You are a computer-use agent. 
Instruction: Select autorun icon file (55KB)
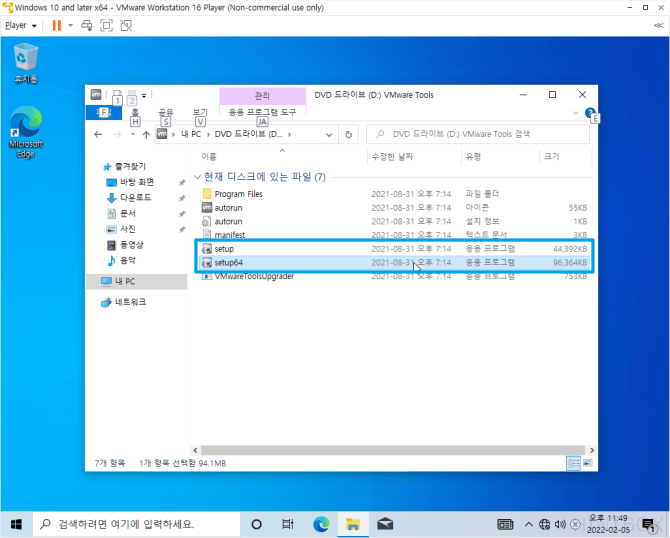click(x=394, y=208)
